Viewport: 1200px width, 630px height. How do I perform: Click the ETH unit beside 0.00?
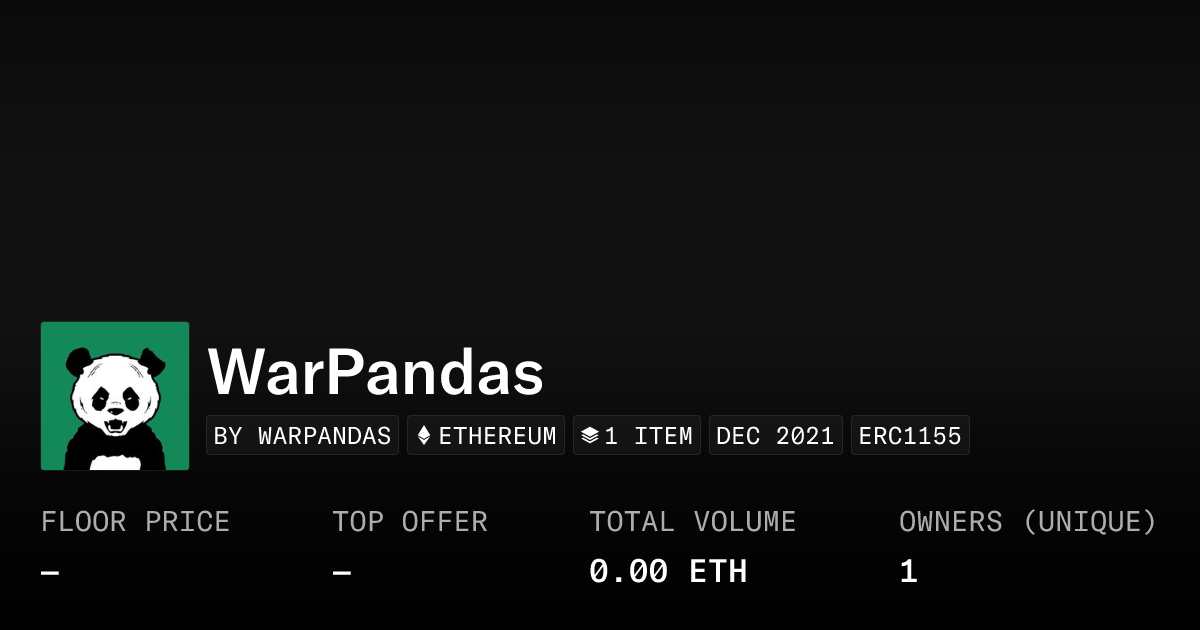tap(718, 572)
